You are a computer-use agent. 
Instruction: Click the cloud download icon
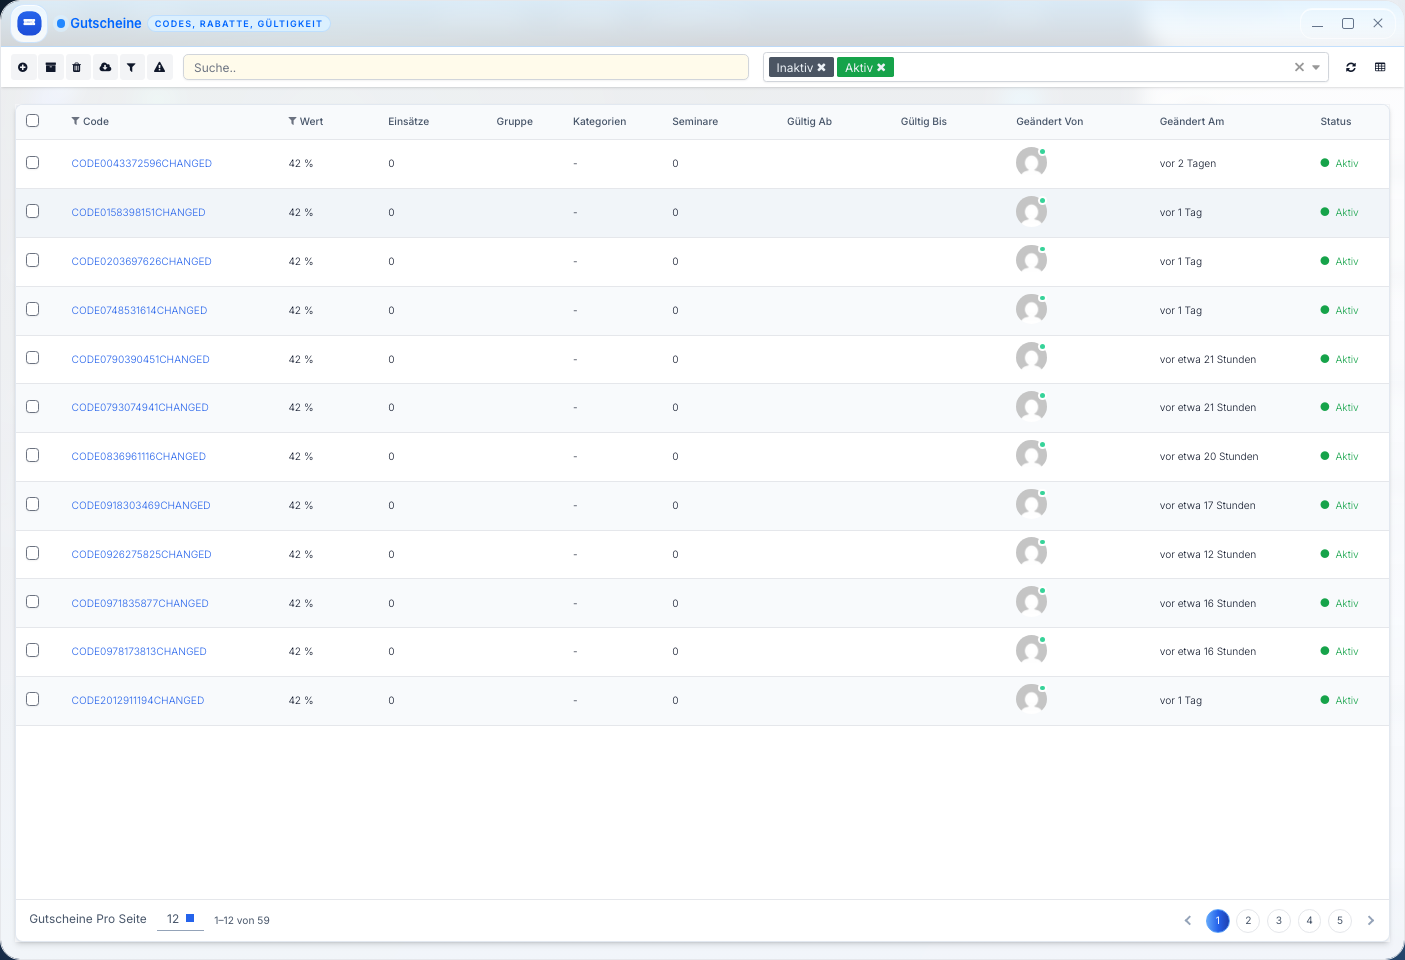point(104,67)
